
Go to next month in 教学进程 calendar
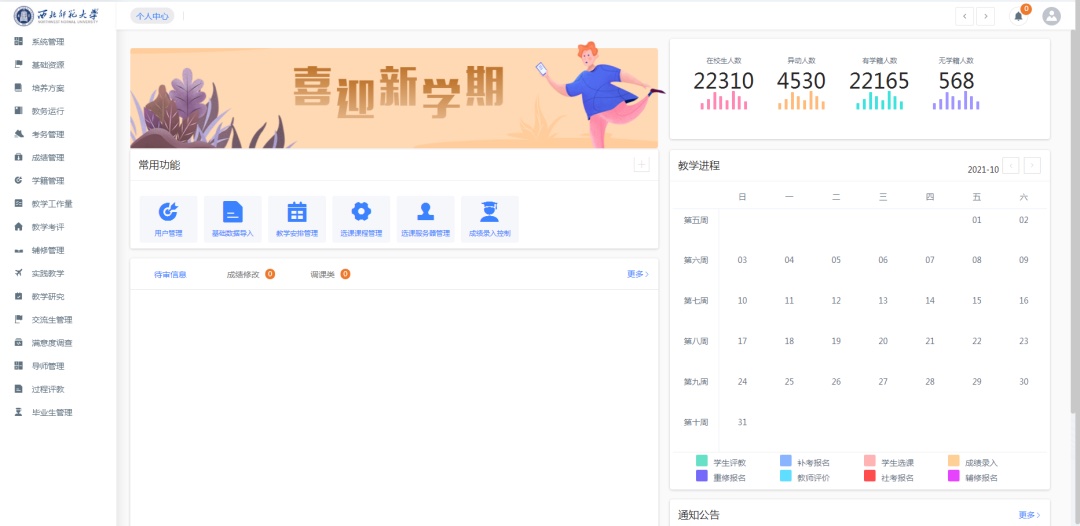click(x=1032, y=166)
